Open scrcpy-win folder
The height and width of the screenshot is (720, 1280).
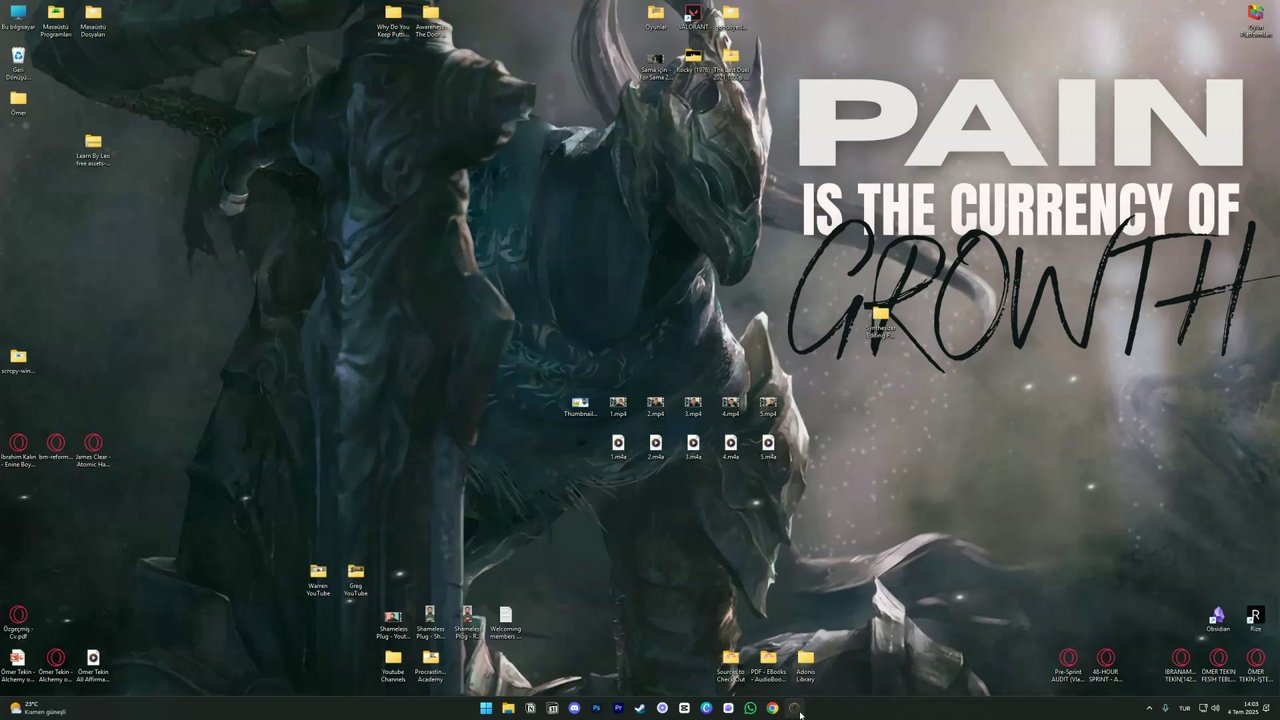[x=18, y=361]
